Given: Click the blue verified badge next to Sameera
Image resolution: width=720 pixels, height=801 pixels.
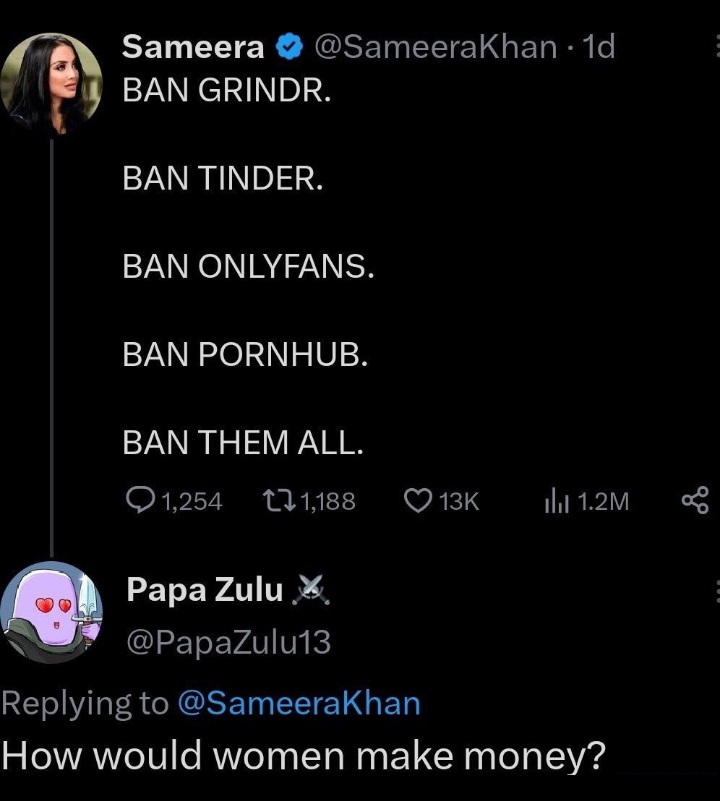Looking at the screenshot, I should 290,47.
